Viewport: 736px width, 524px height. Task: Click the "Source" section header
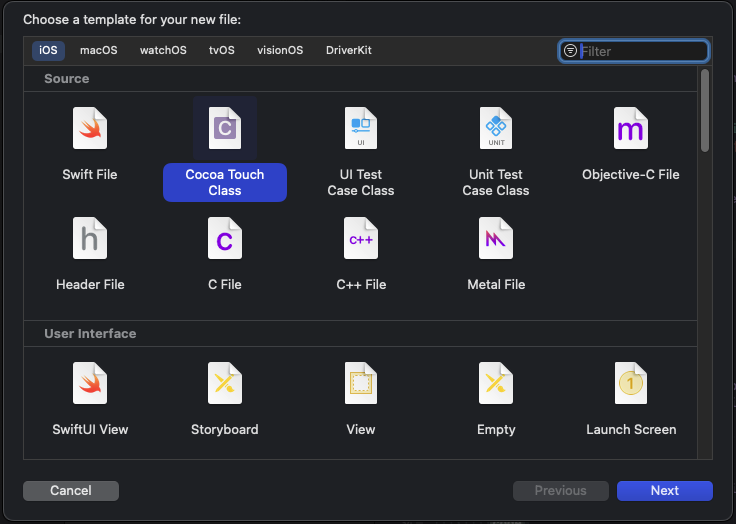pyautogui.click(x=67, y=78)
